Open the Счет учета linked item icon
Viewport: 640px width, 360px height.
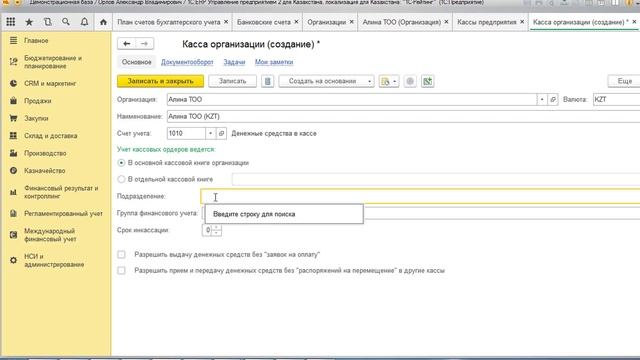coord(221,133)
